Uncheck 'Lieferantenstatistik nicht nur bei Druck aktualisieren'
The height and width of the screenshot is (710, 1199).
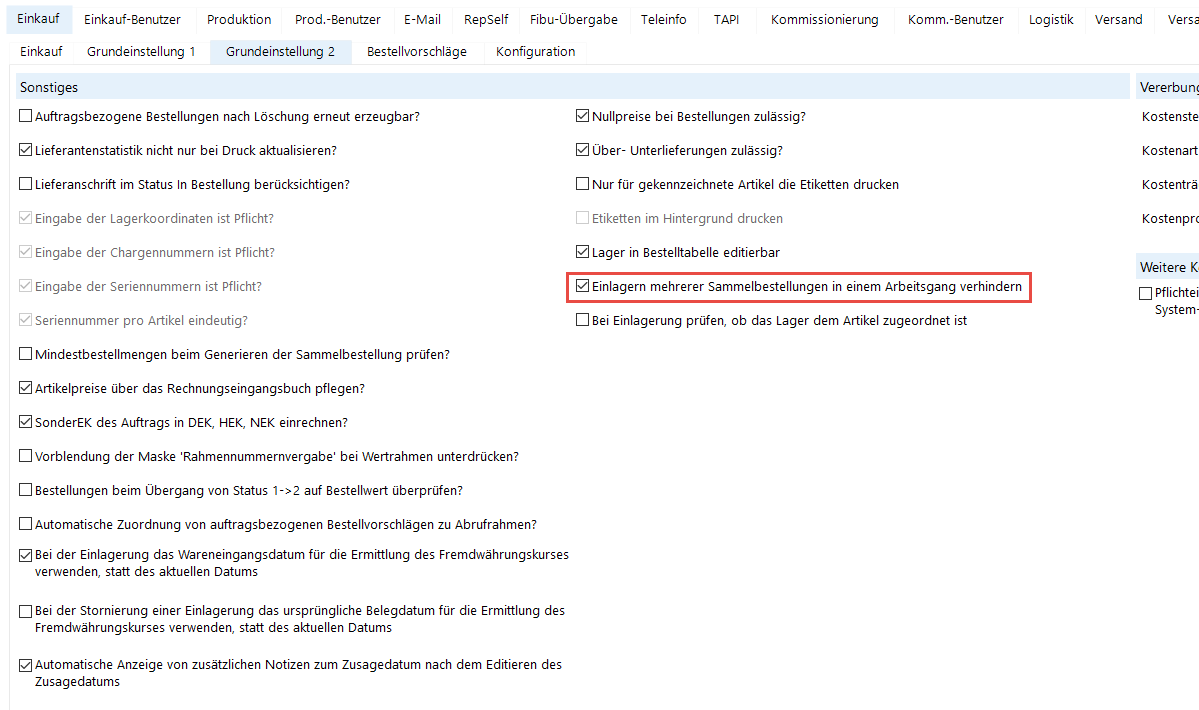pyautogui.click(x=25, y=150)
